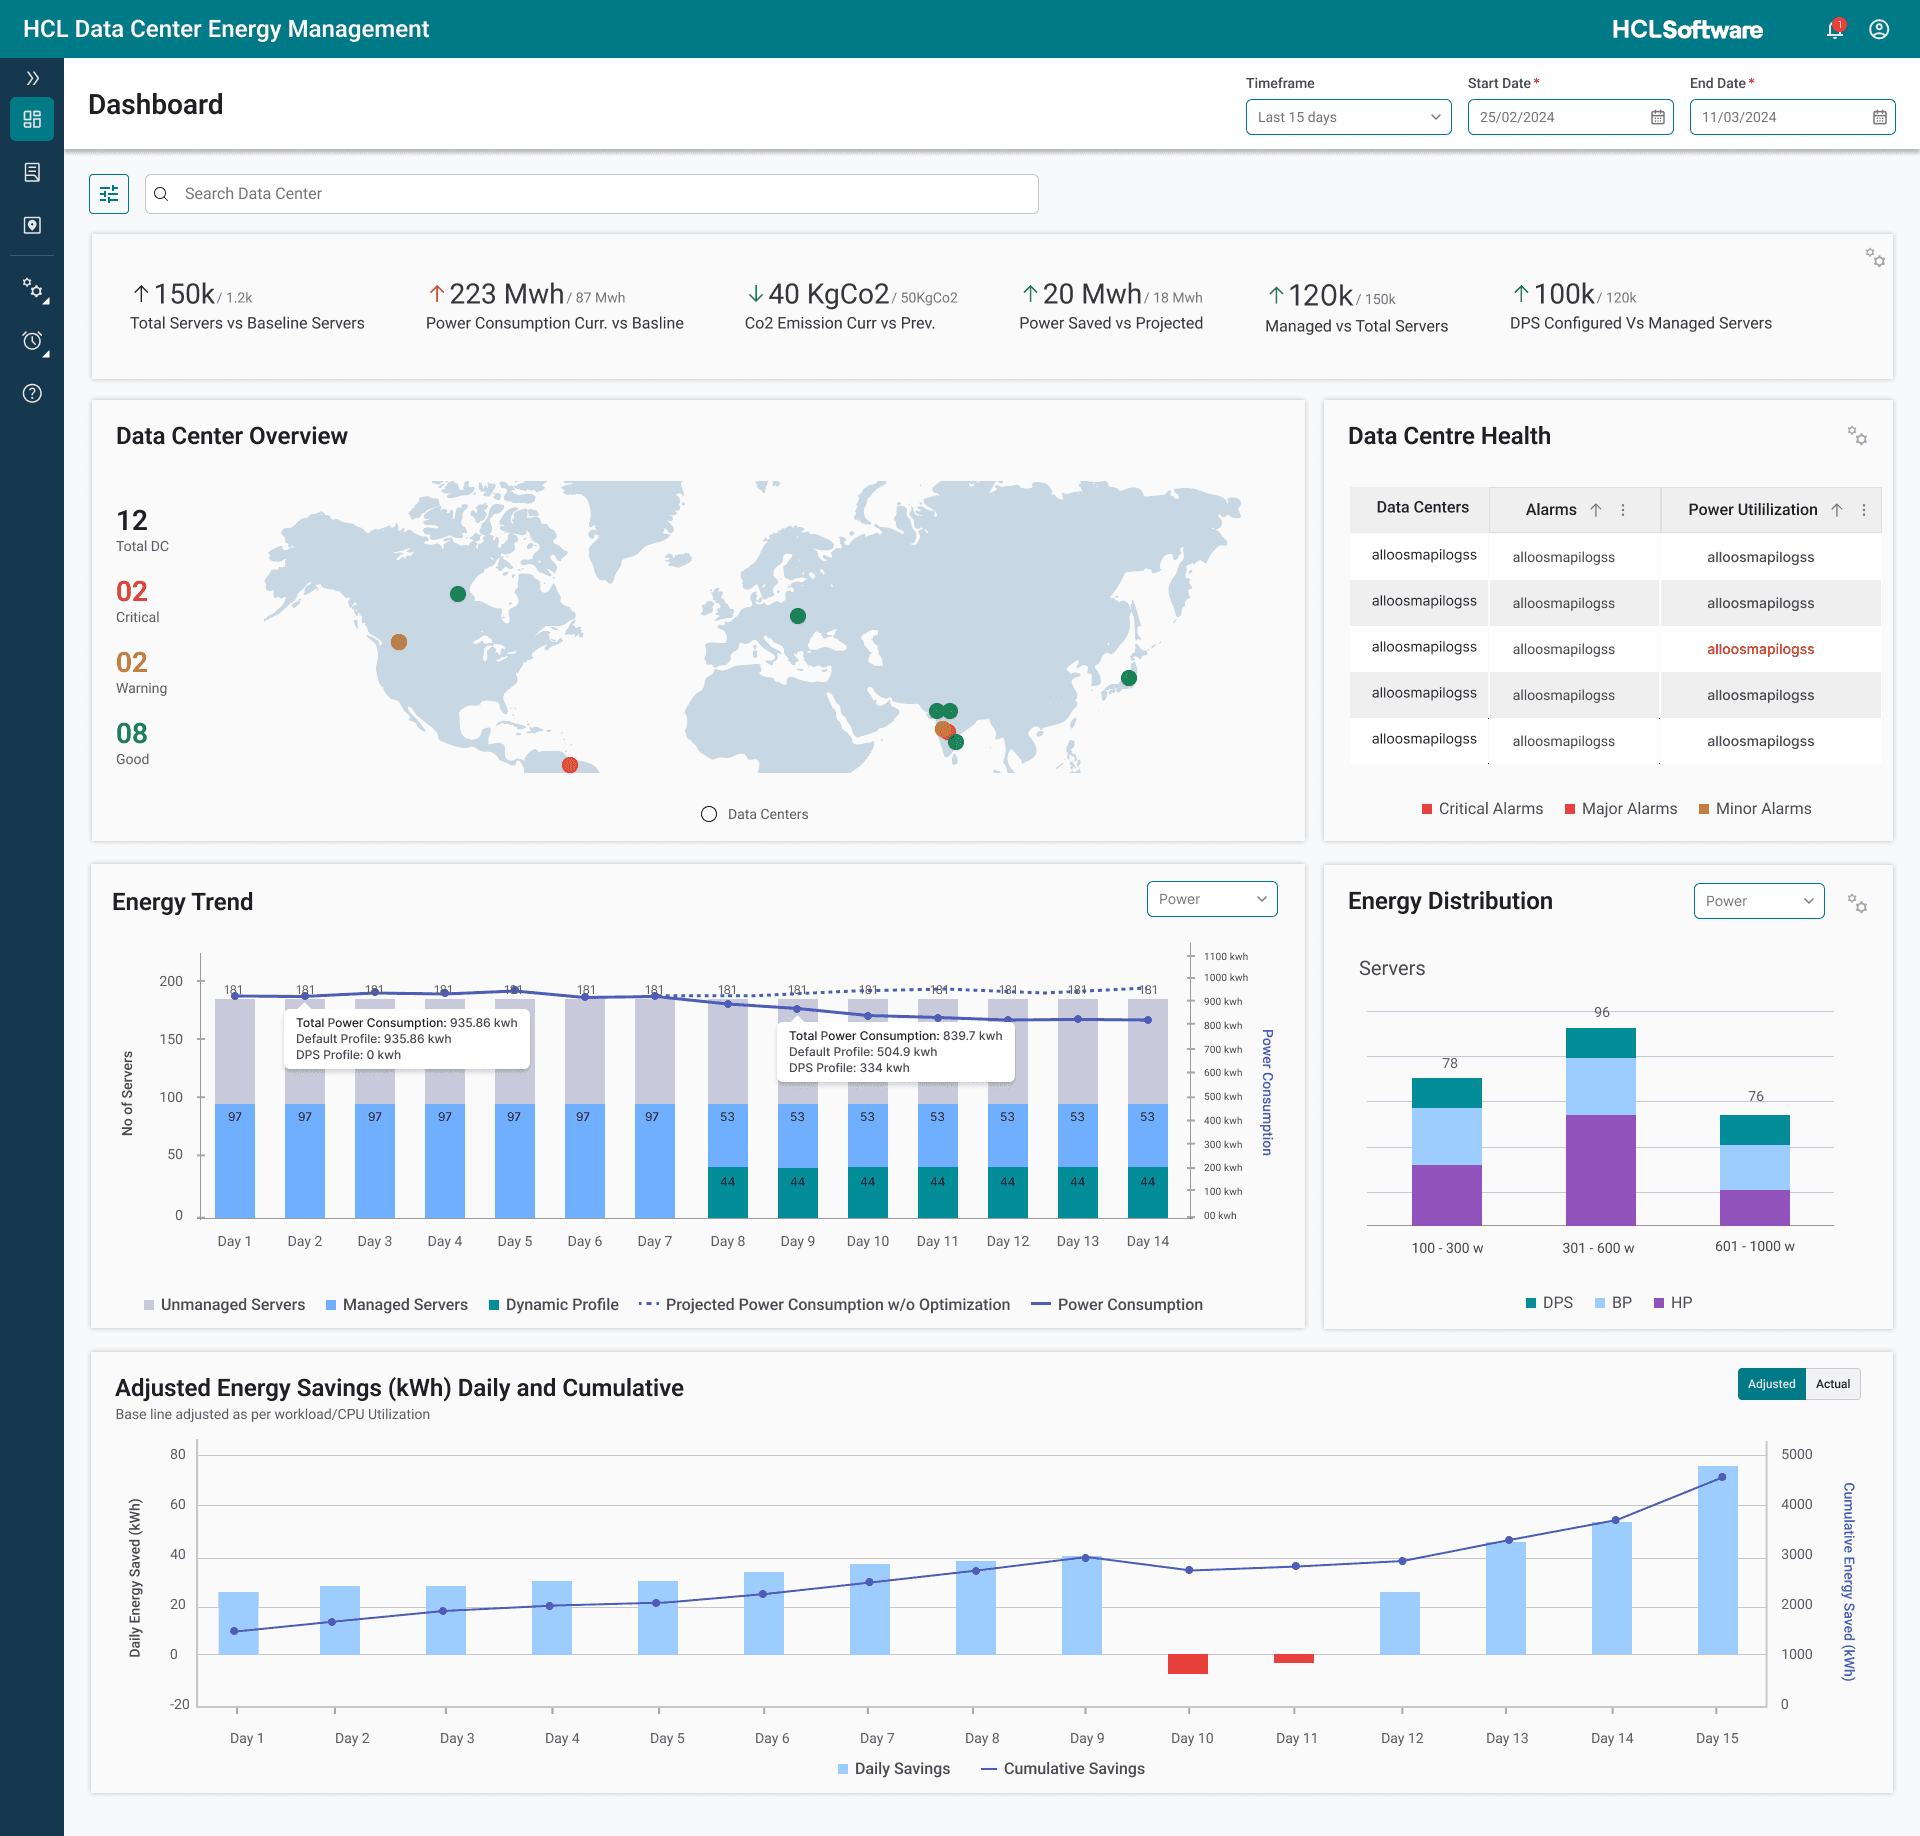Viewport: 1920px width, 1836px height.
Task: Open the Dashboard icon in the sidebar
Action: tap(32, 120)
